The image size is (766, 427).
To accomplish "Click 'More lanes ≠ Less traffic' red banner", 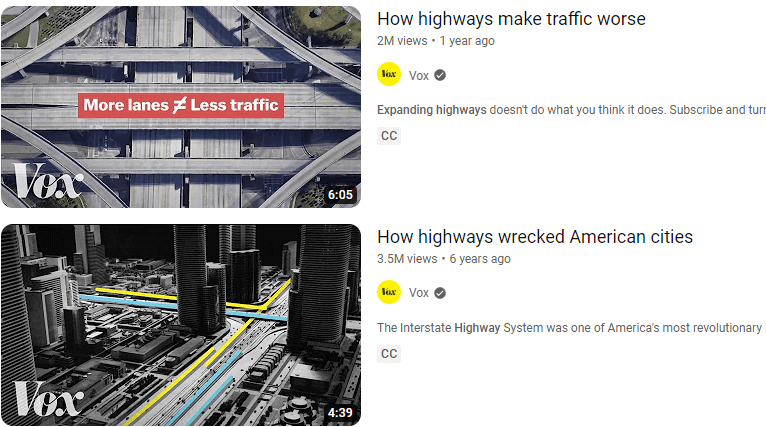I will click(181, 105).
